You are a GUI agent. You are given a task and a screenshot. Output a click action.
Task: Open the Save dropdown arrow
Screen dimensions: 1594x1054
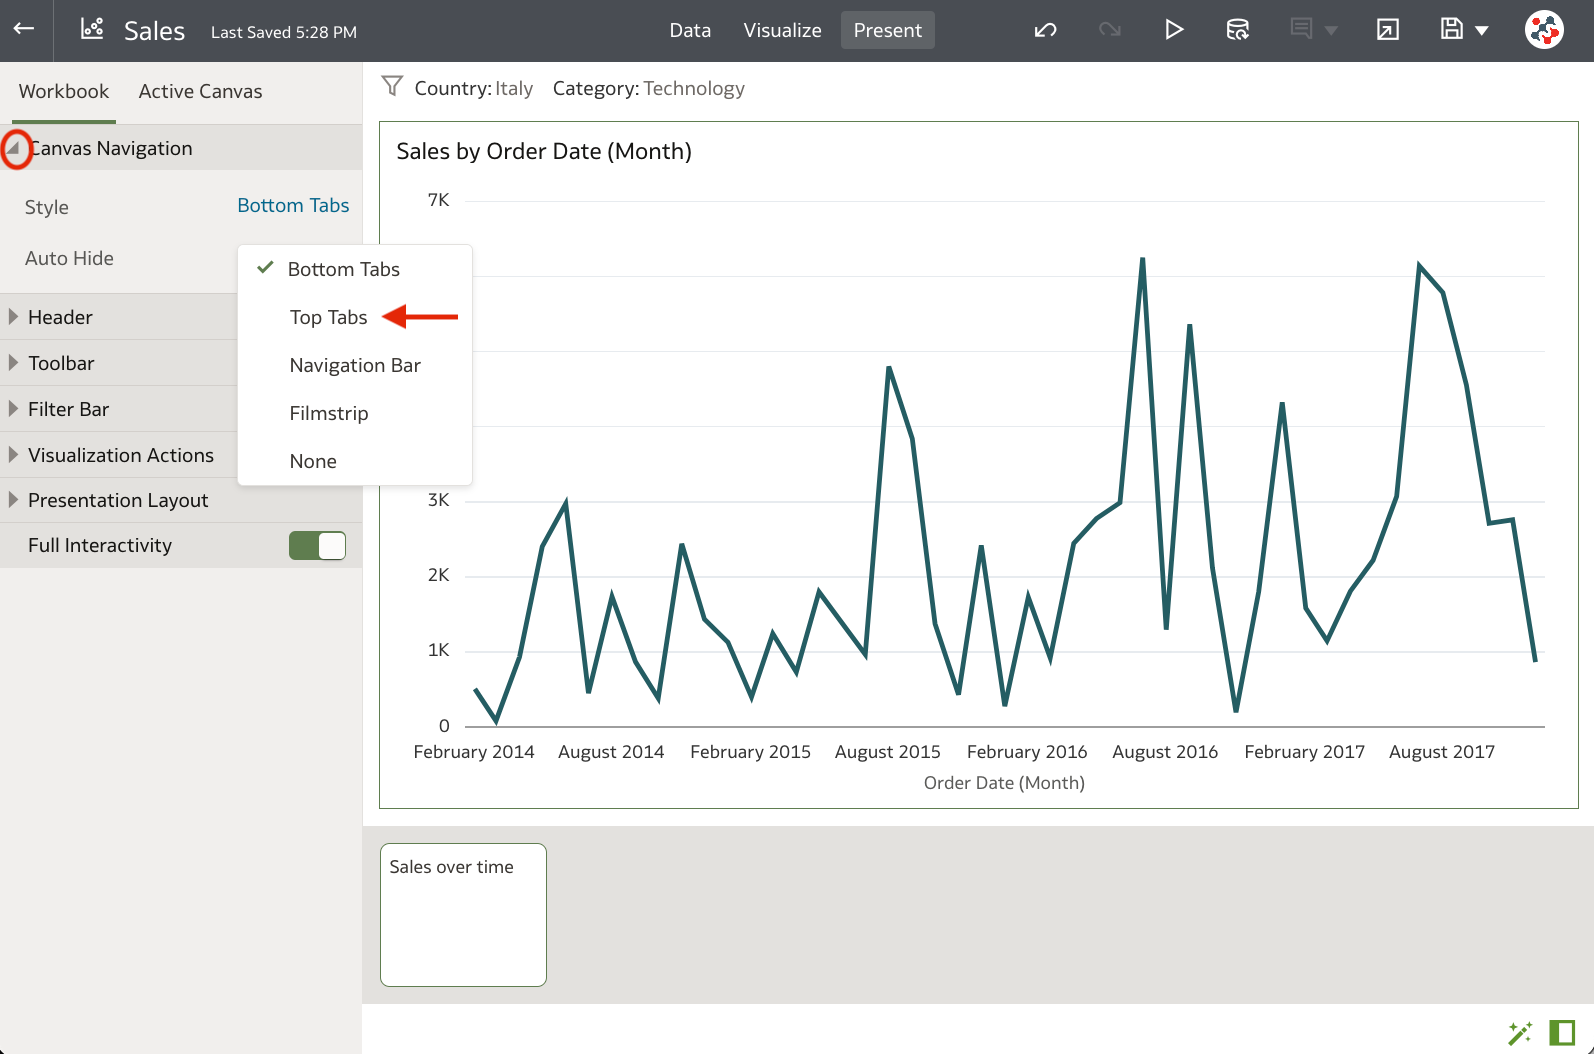[x=1482, y=31]
